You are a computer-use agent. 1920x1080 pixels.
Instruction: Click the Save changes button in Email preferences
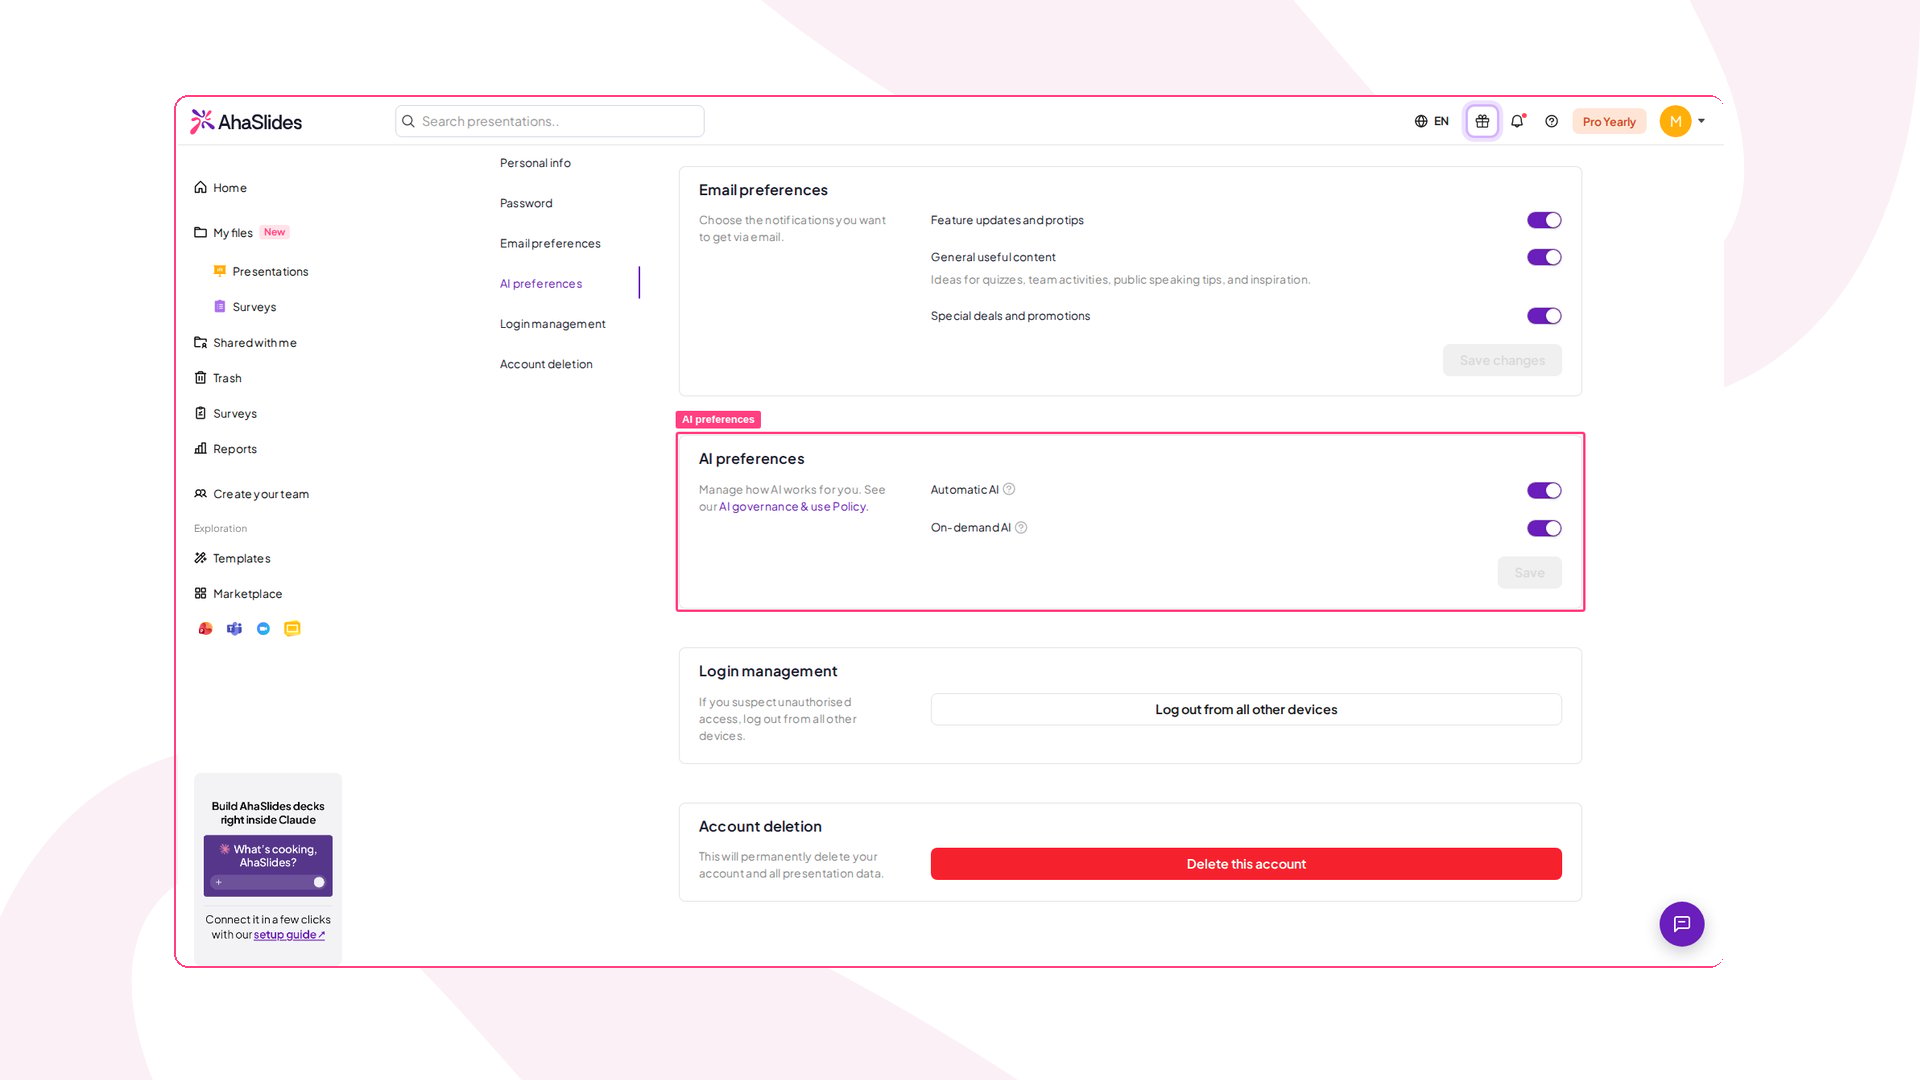(1502, 360)
